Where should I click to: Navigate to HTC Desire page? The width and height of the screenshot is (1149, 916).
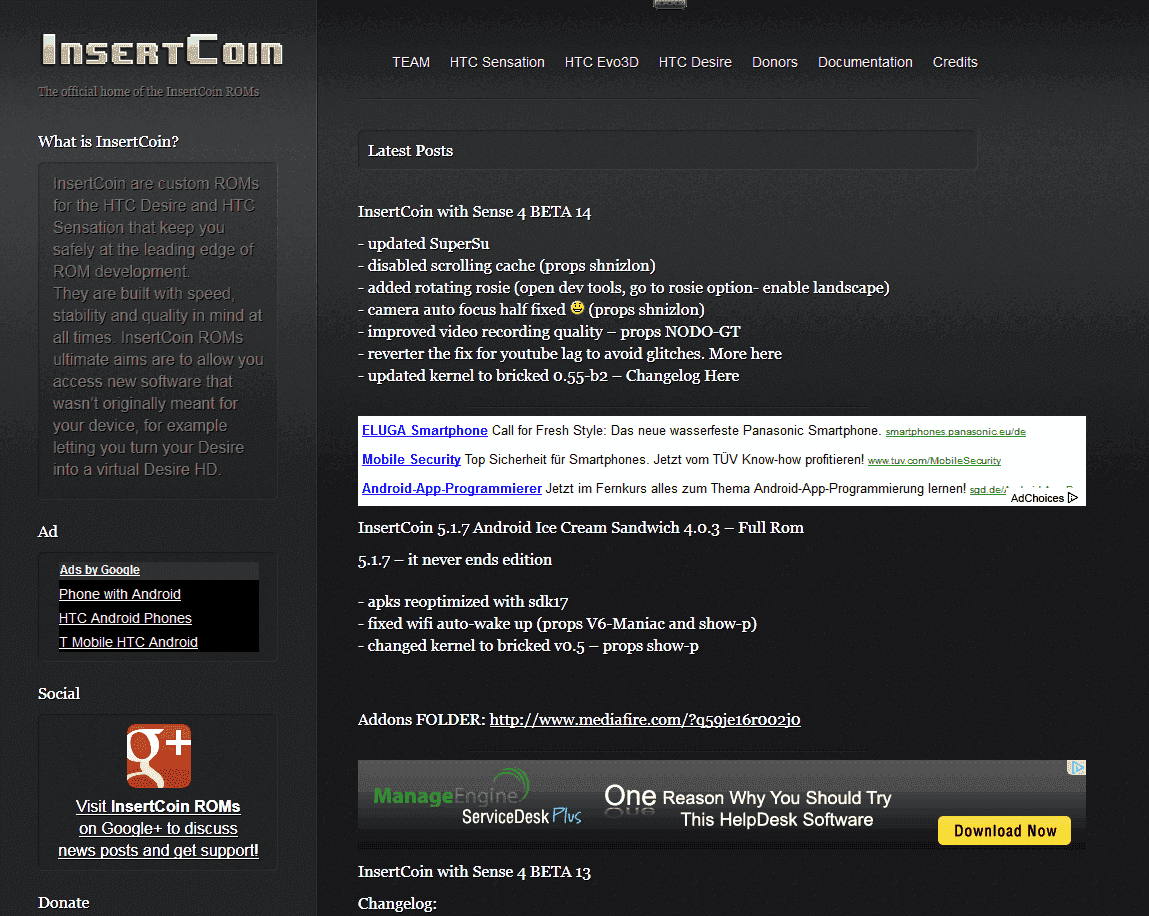click(695, 62)
